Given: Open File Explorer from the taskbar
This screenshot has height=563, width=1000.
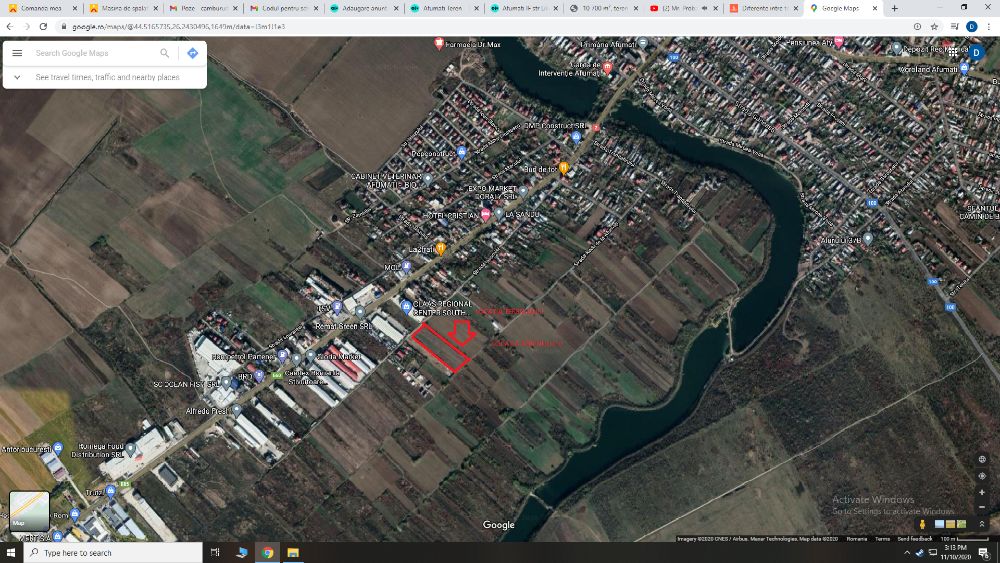Looking at the screenshot, I should pyautogui.click(x=293, y=553).
